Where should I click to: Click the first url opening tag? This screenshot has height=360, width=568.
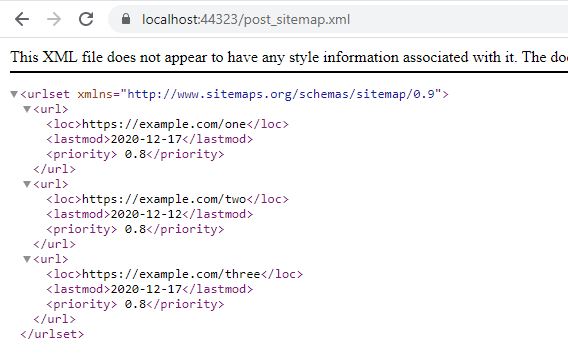pyautogui.click(x=51, y=109)
